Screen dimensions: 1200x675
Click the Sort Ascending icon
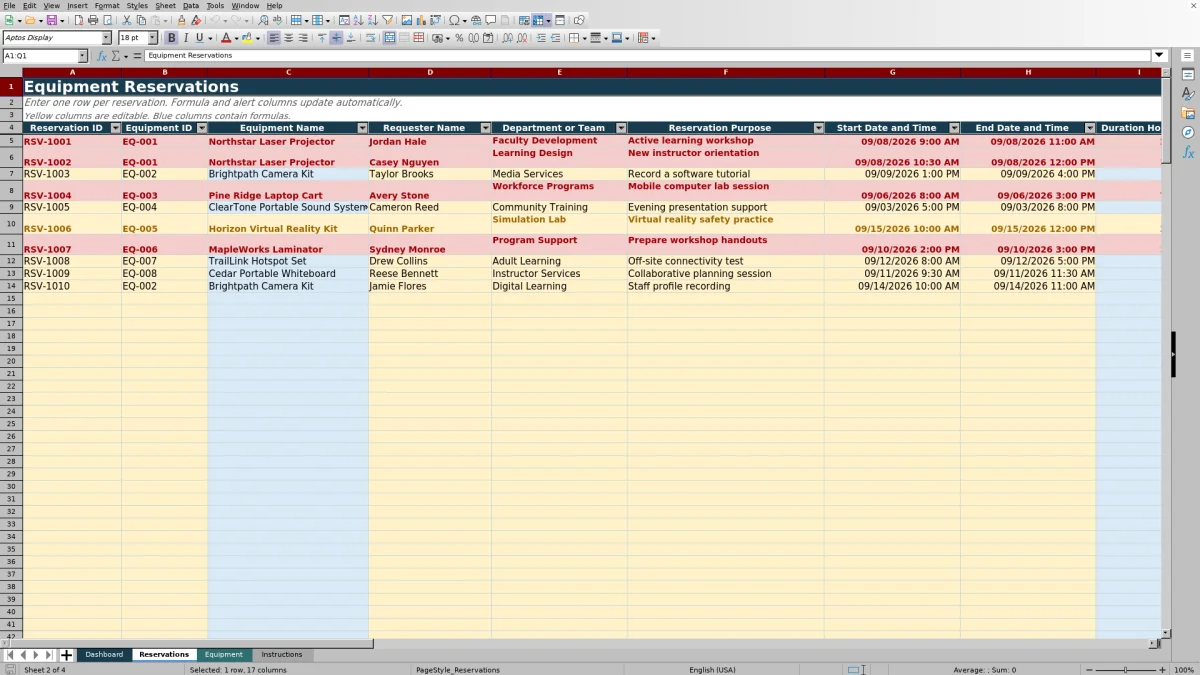(x=358, y=20)
